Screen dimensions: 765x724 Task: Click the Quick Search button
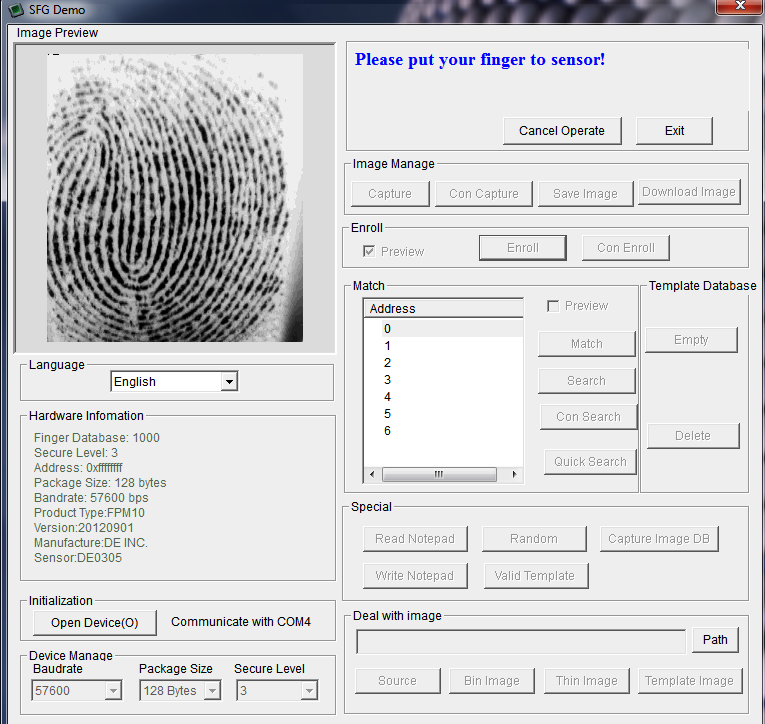click(x=590, y=462)
